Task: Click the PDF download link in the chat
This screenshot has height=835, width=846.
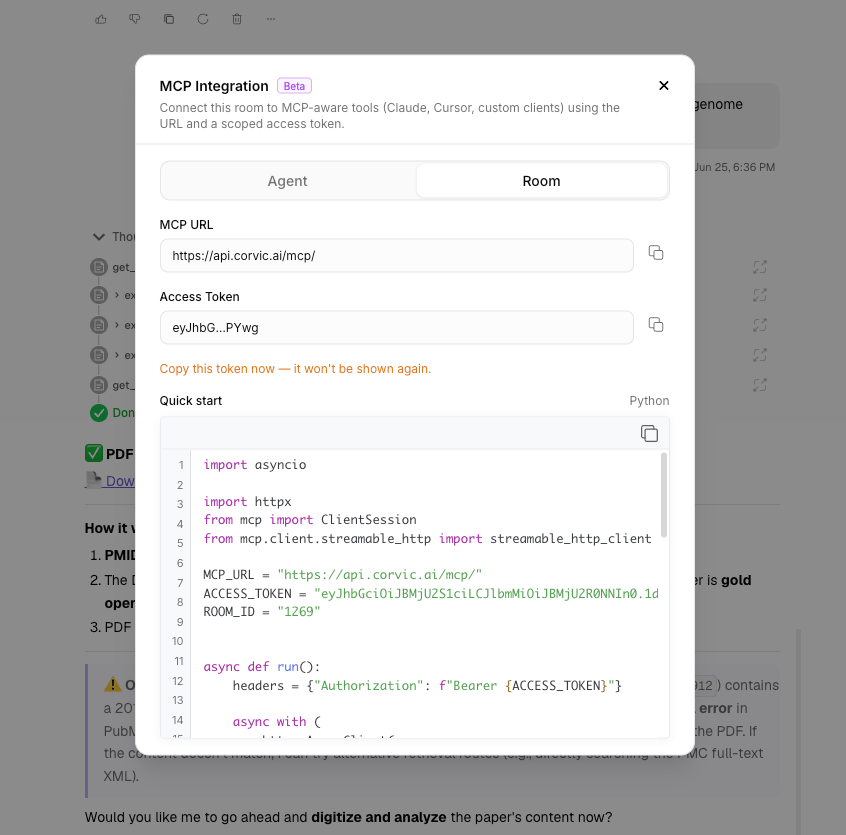Action: [110, 481]
